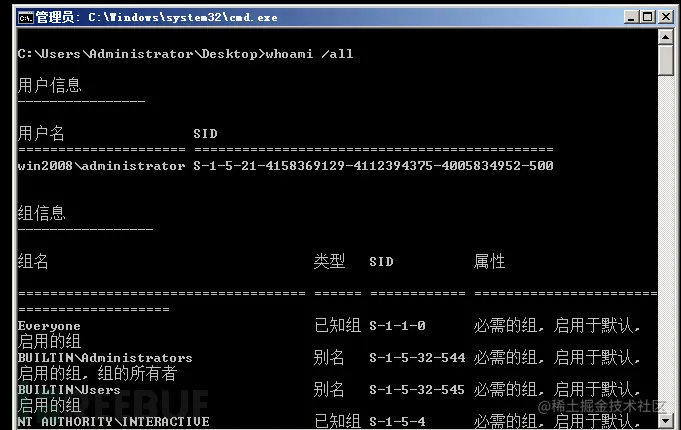Click the 'Everyone' group name
The image size is (681, 430).
click(x=49, y=326)
